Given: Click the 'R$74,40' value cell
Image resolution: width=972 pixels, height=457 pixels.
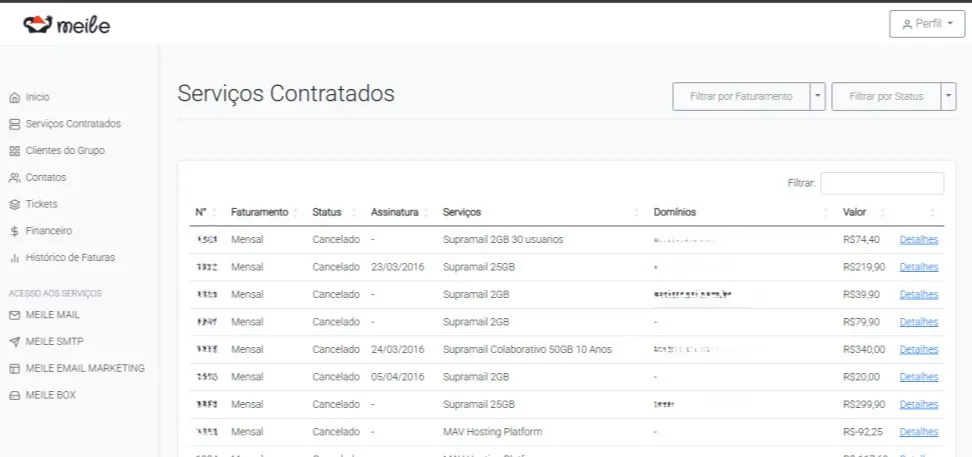Looking at the screenshot, I should point(861,239).
